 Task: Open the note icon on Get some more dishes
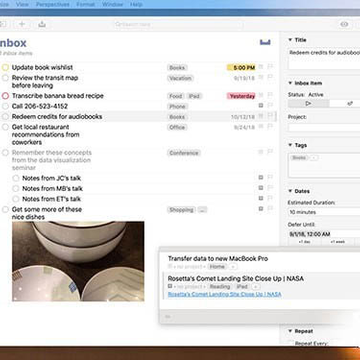tap(261, 209)
